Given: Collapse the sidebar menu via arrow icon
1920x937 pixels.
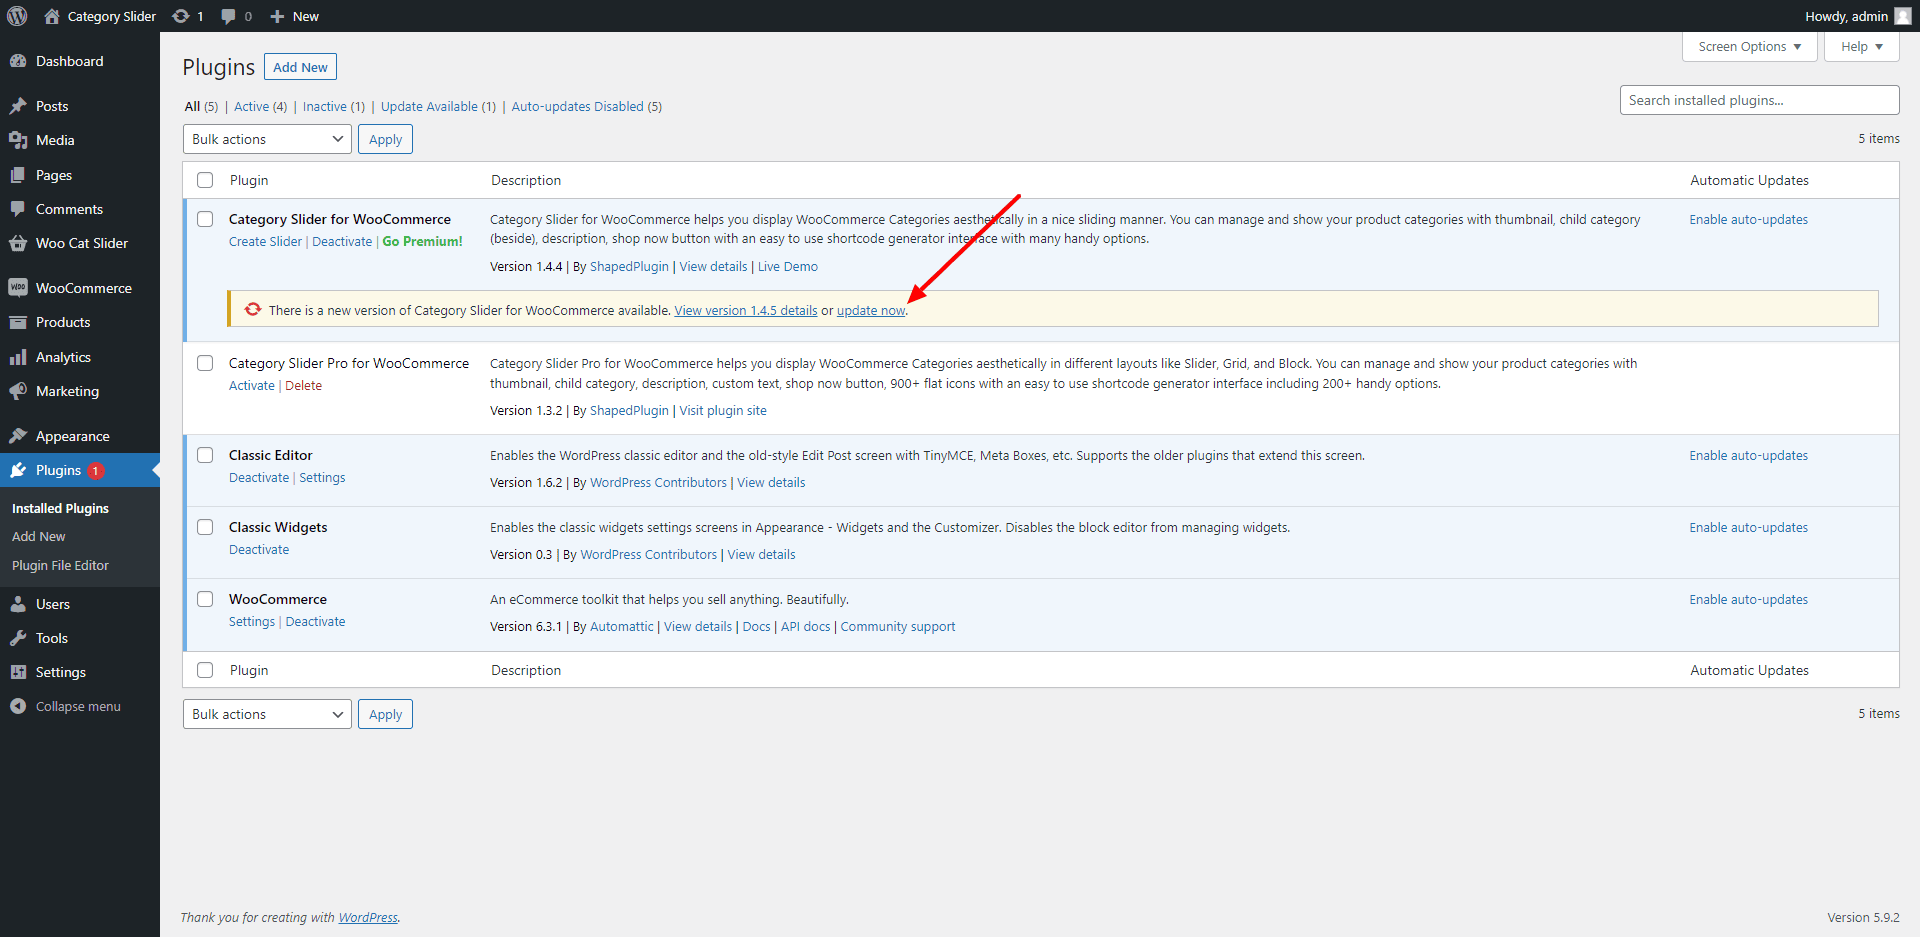Looking at the screenshot, I should [18, 706].
